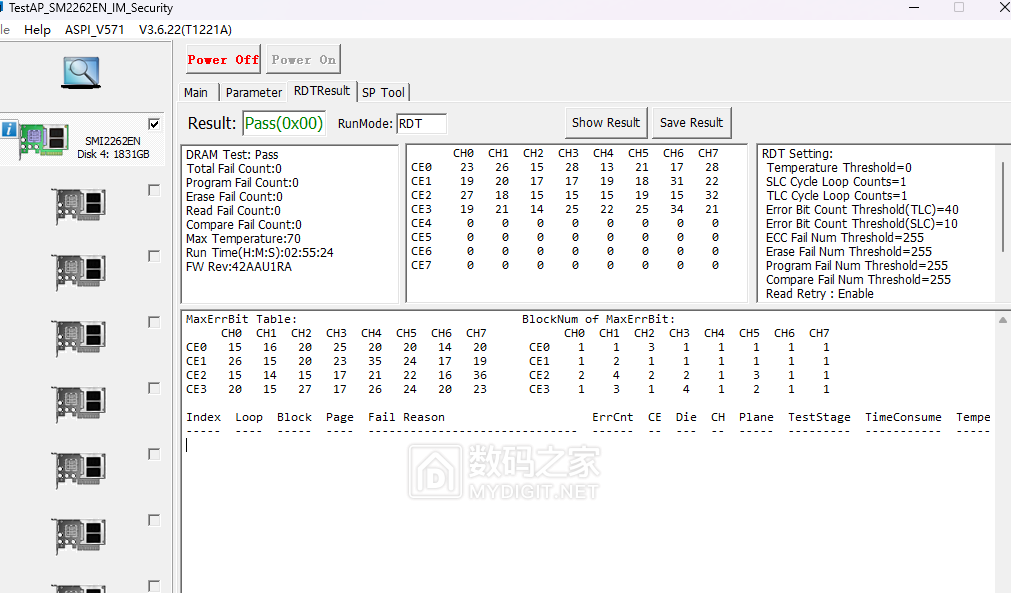Click the 'SLC Cycle Loop Counts=1' setting
Image resolution: width=1011 pixels, height=593 pixels.
tap(836, 182)
